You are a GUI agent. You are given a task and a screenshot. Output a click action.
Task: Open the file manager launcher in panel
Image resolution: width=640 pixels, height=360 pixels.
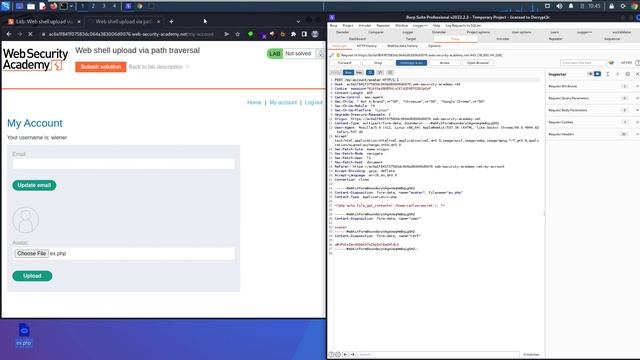[x=31, y=6]
